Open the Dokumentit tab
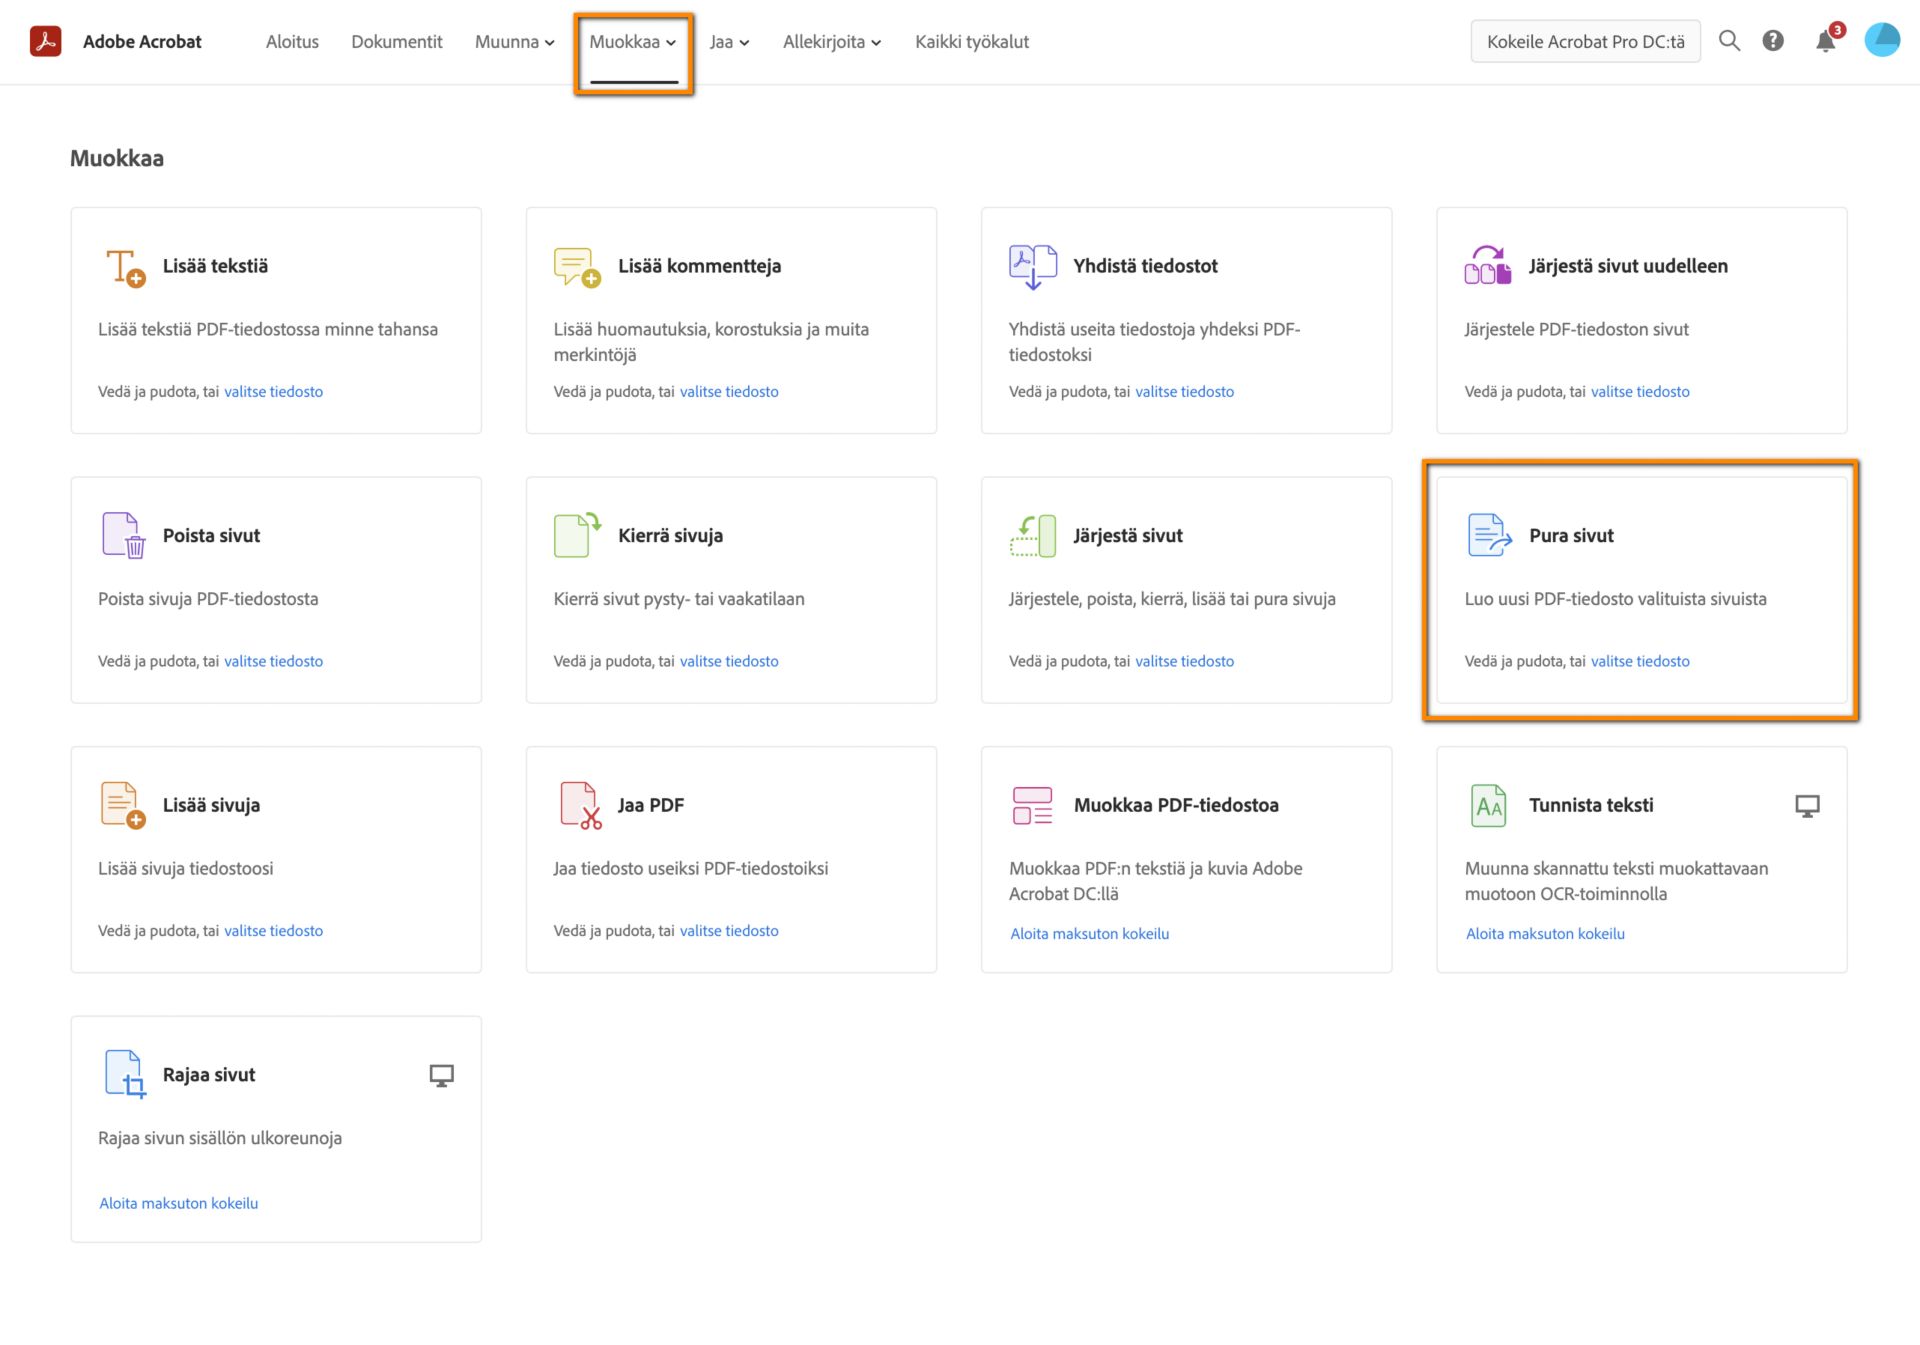The image size is (1920, 1345). [x=397, y=42]
